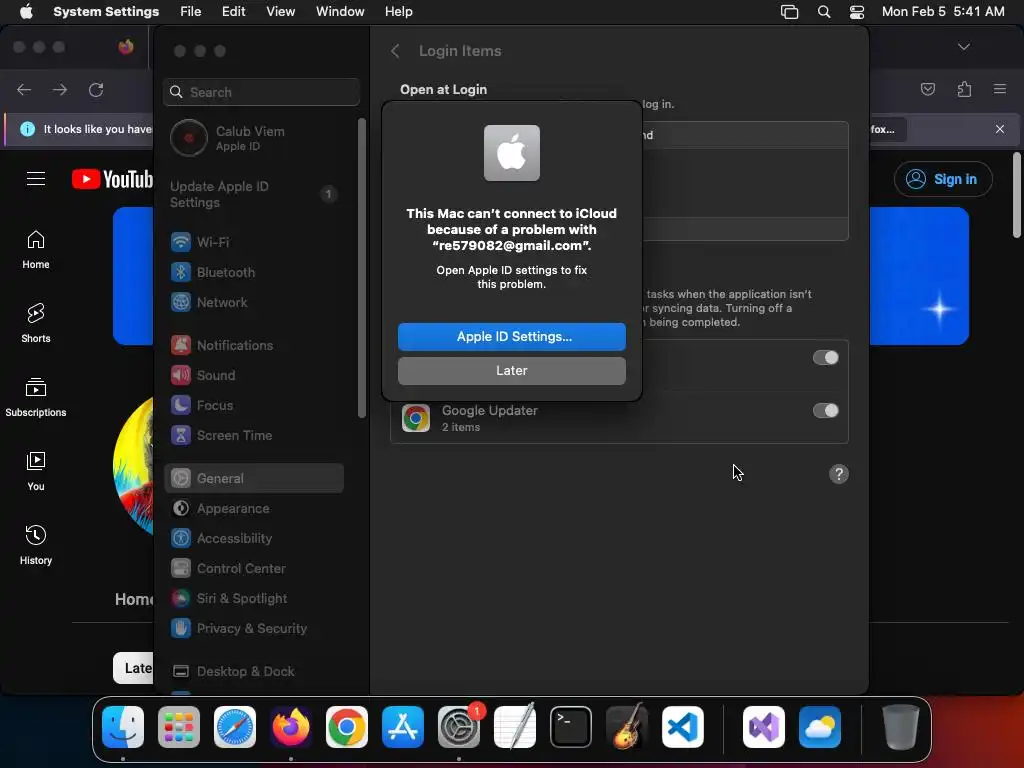
Task: Open Desktop & Dock settings pane
Action: tap(255, 671)
